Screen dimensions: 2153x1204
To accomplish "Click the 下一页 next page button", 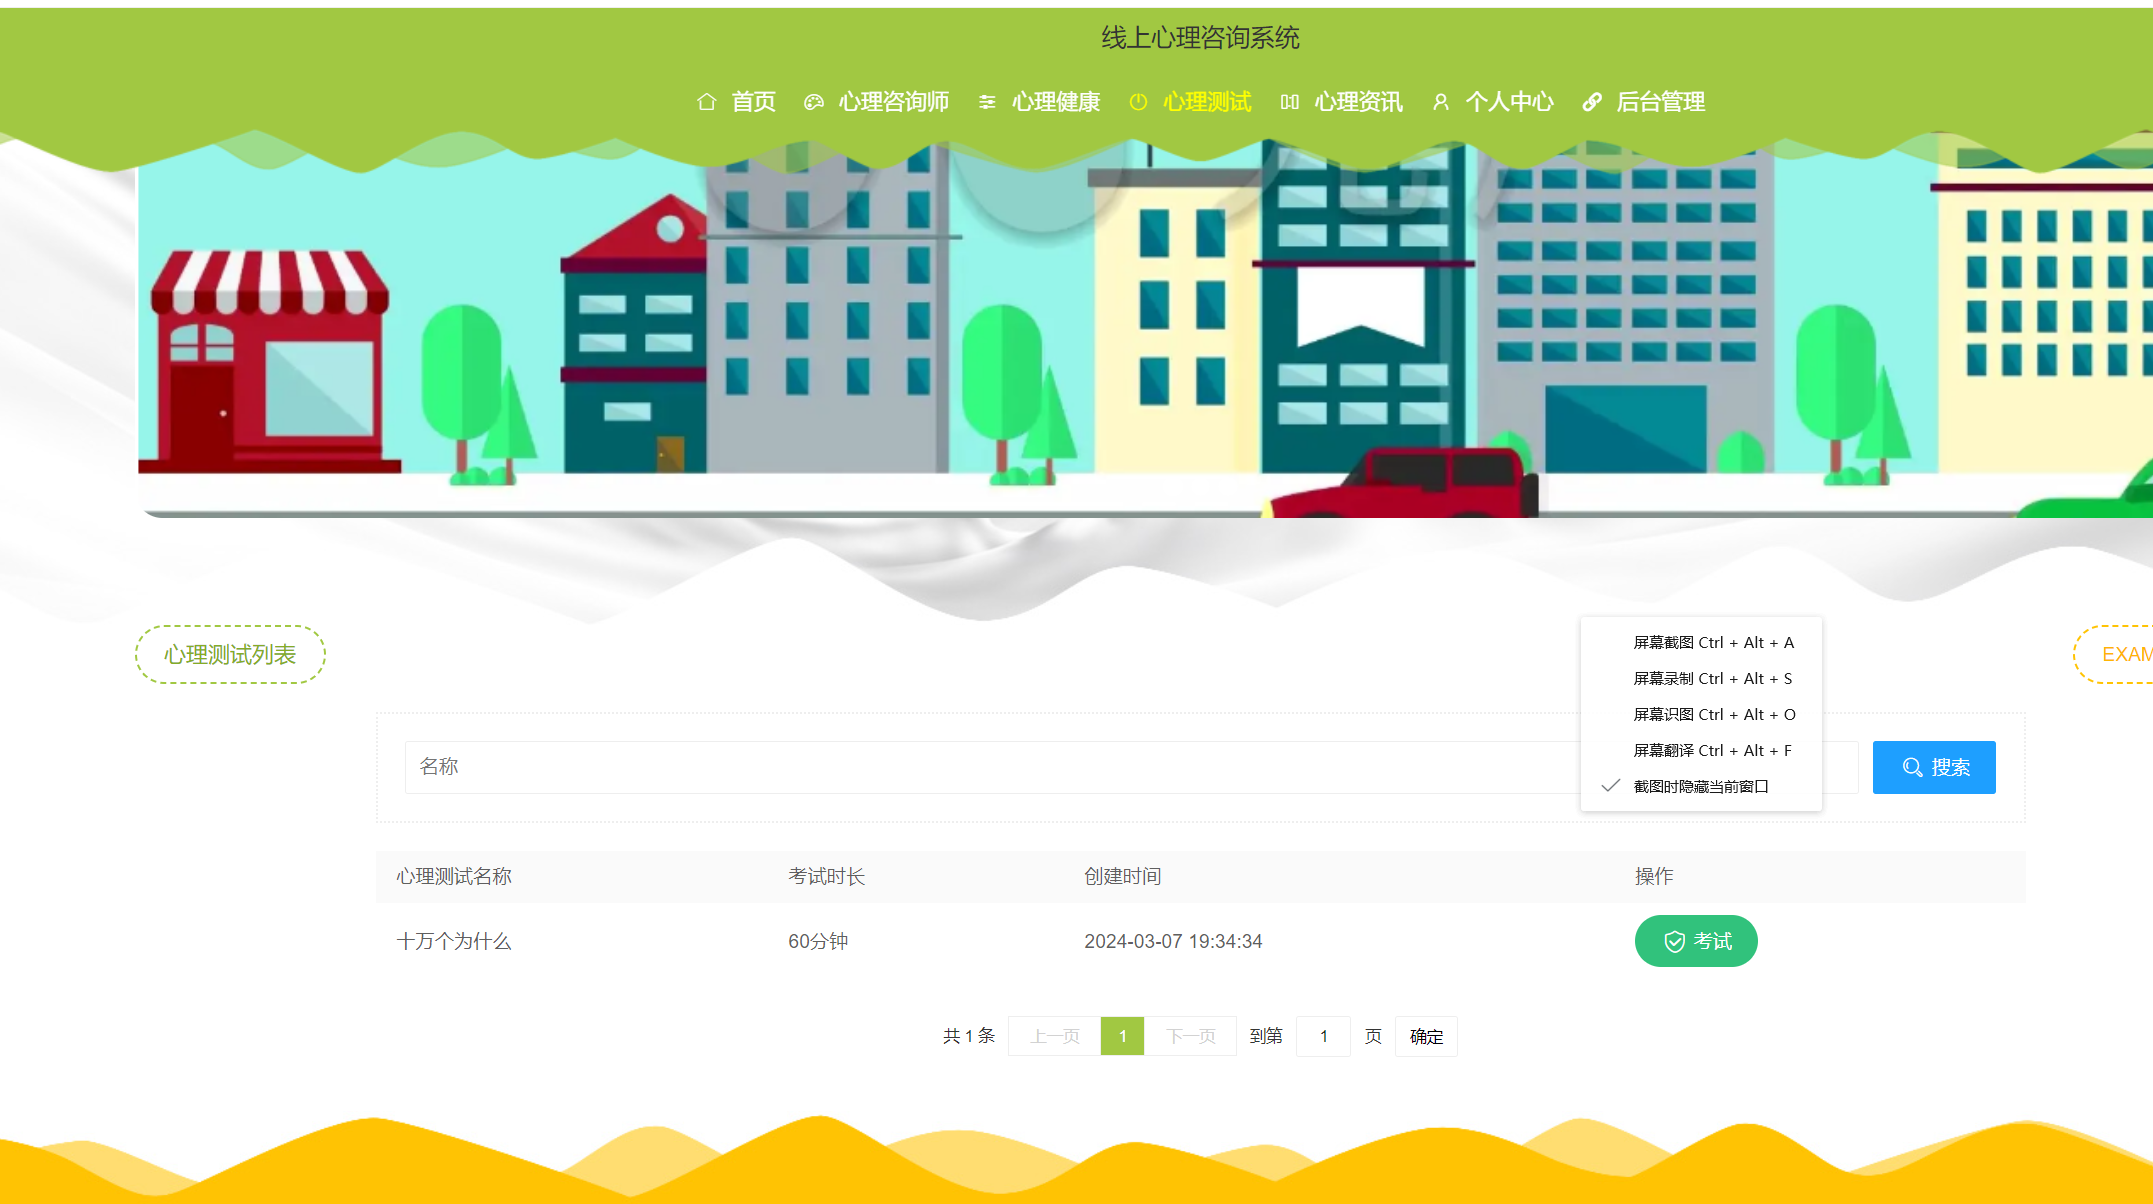I will (x=1190, y=1036).
